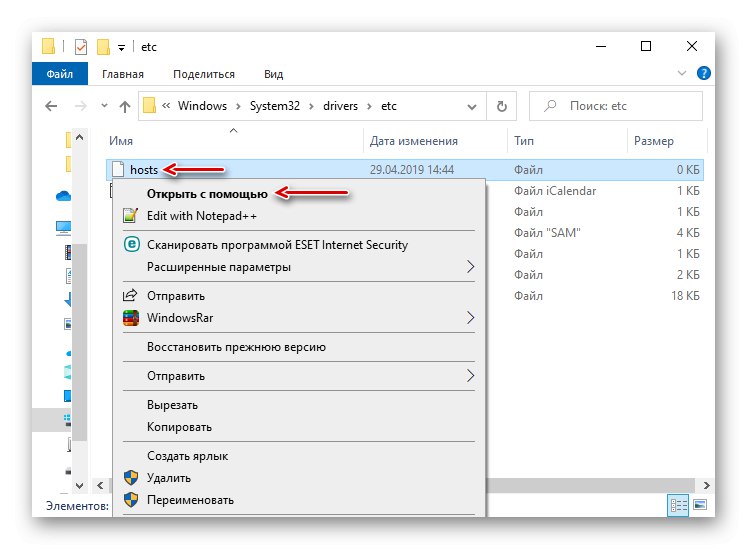Click the 4 КБ size cell
Viewport: 747px width, 549px height.
688,233
